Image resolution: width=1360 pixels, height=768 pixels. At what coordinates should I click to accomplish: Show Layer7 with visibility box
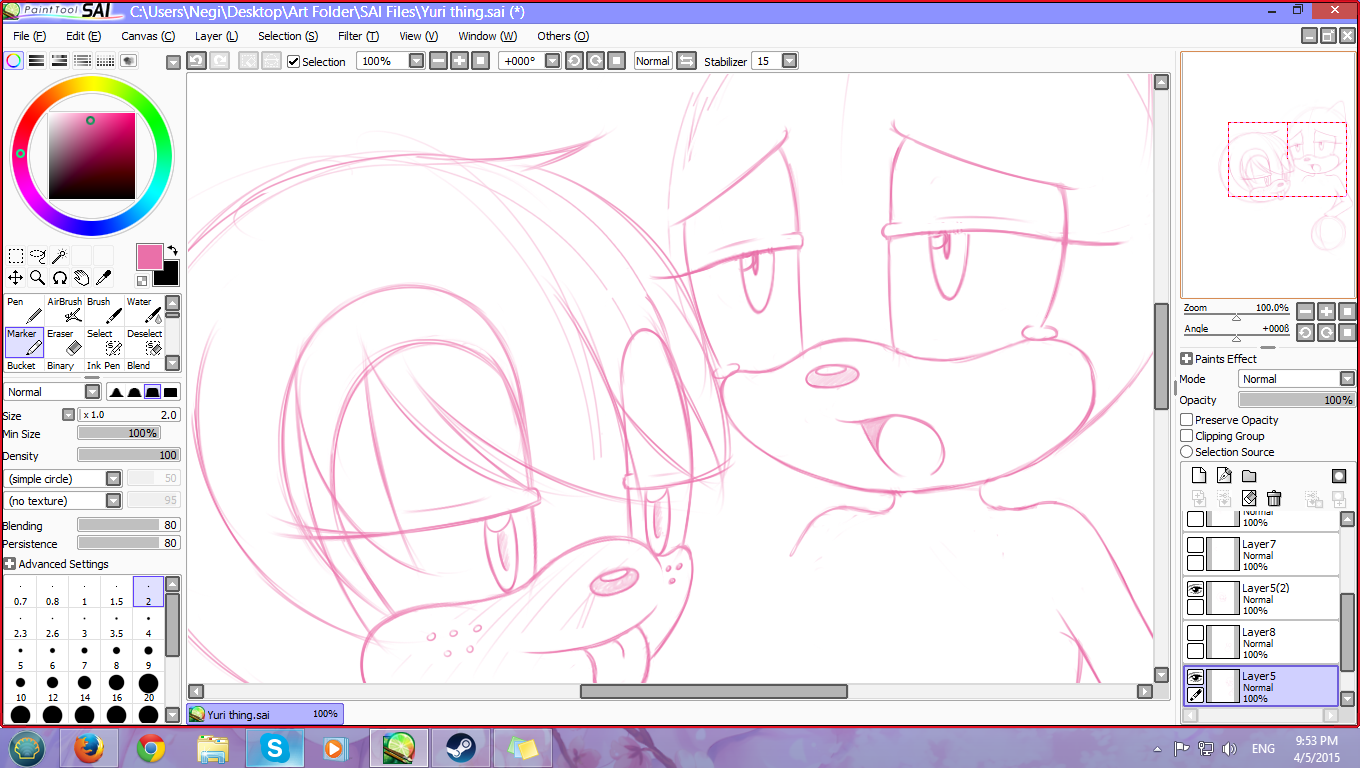click(1195, 546)
